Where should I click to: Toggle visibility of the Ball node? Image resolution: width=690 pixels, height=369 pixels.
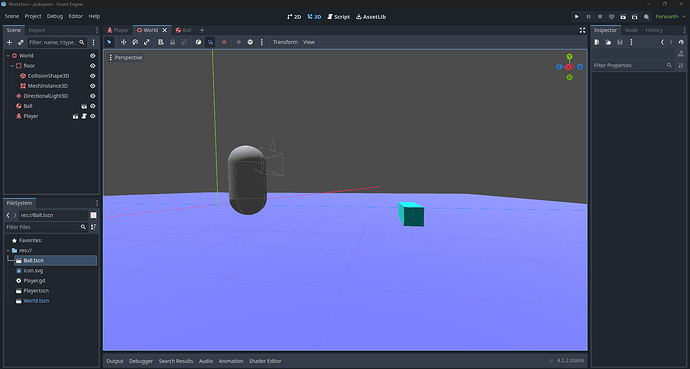pyautogui.click(x=92, y=106)
